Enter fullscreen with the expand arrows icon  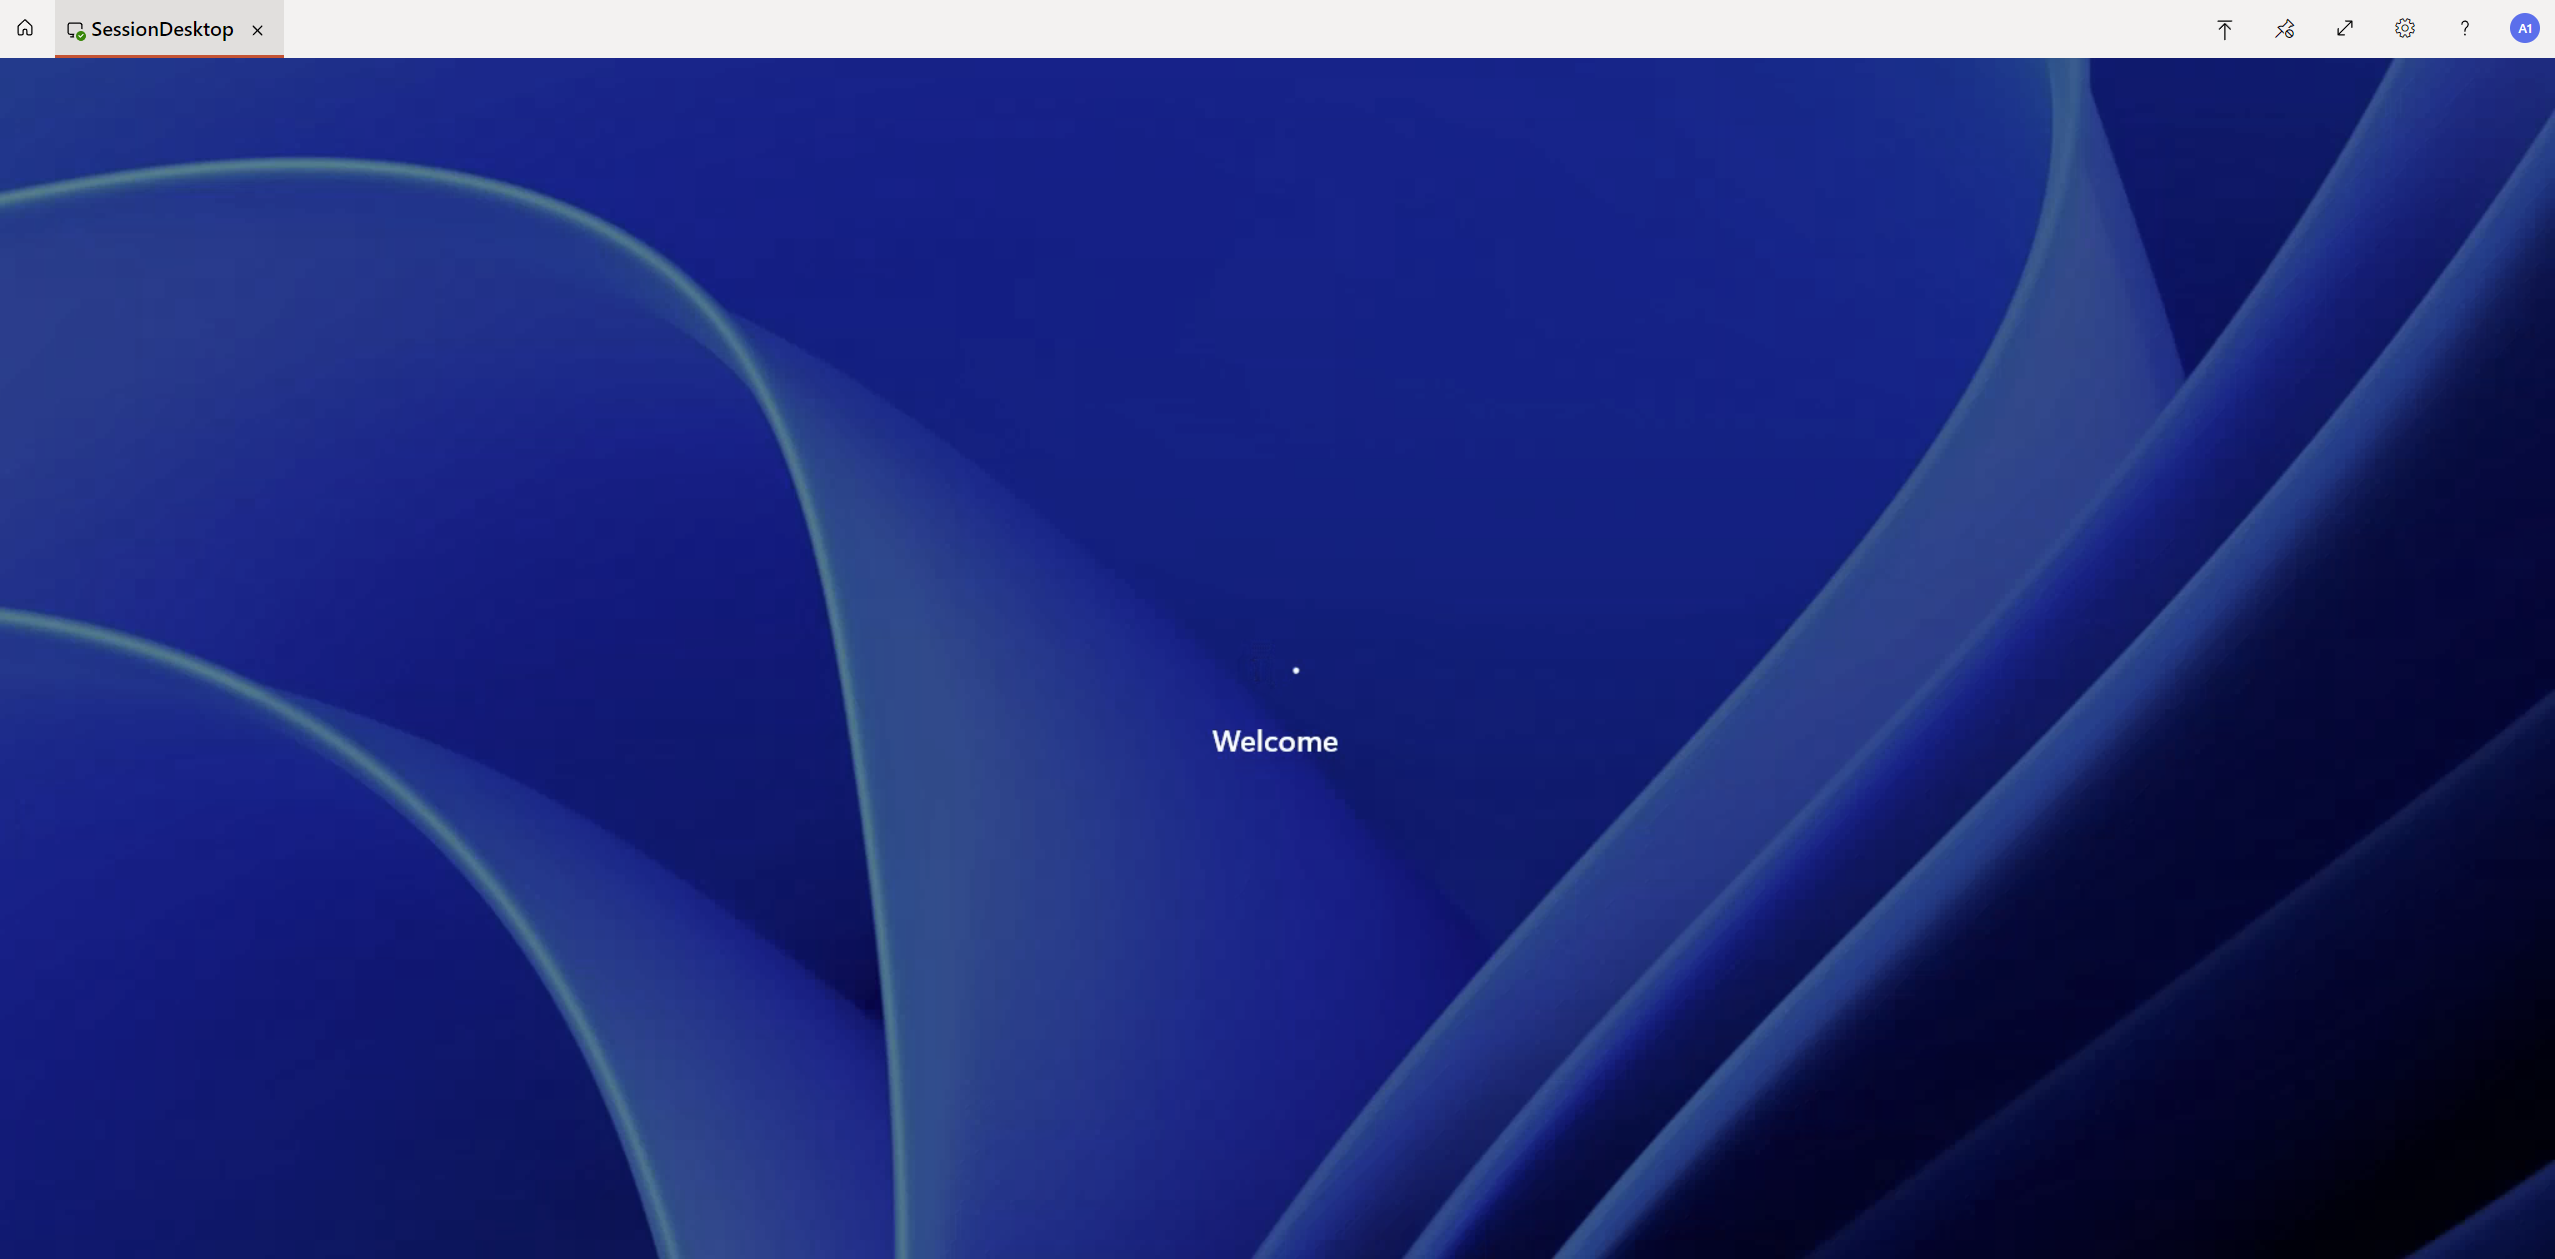click(2344, 28)
